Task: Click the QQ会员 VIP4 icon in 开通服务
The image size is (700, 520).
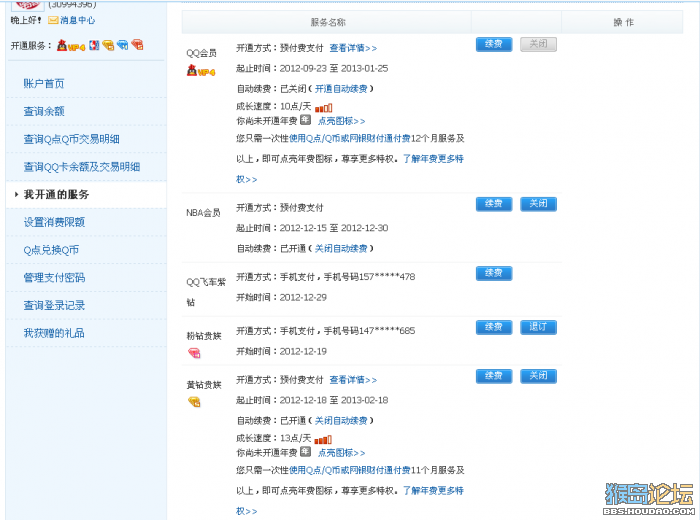Action: [x=71, y=45]
